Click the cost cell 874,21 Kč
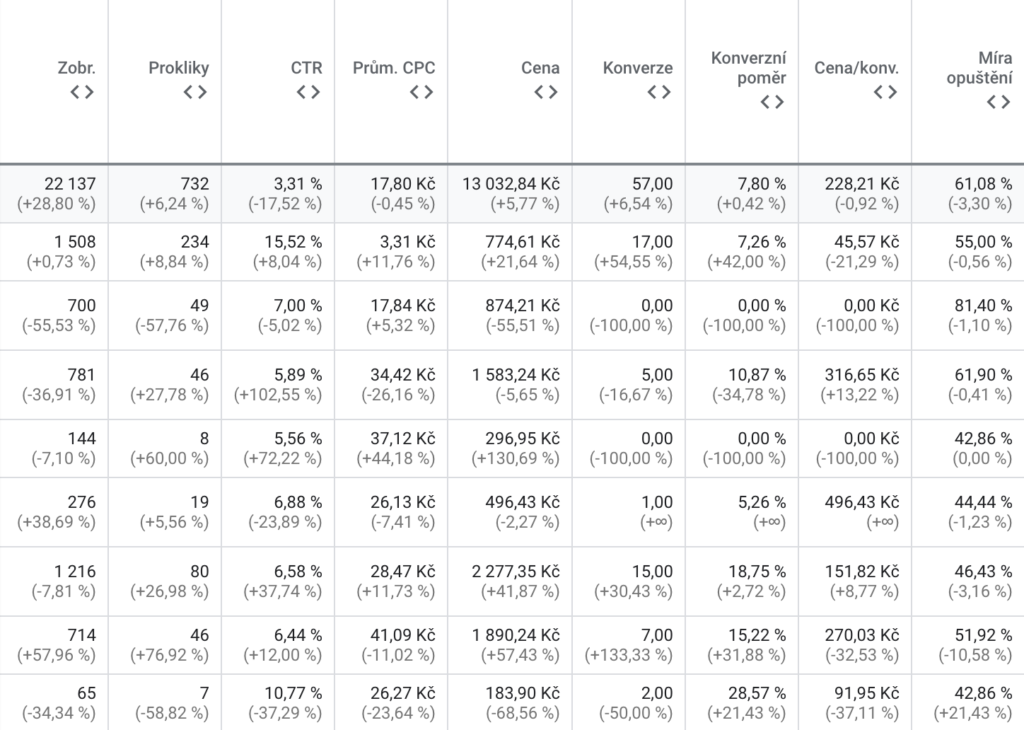The image size is (1024, 730). pyautogui.click(x=522, y=306)
